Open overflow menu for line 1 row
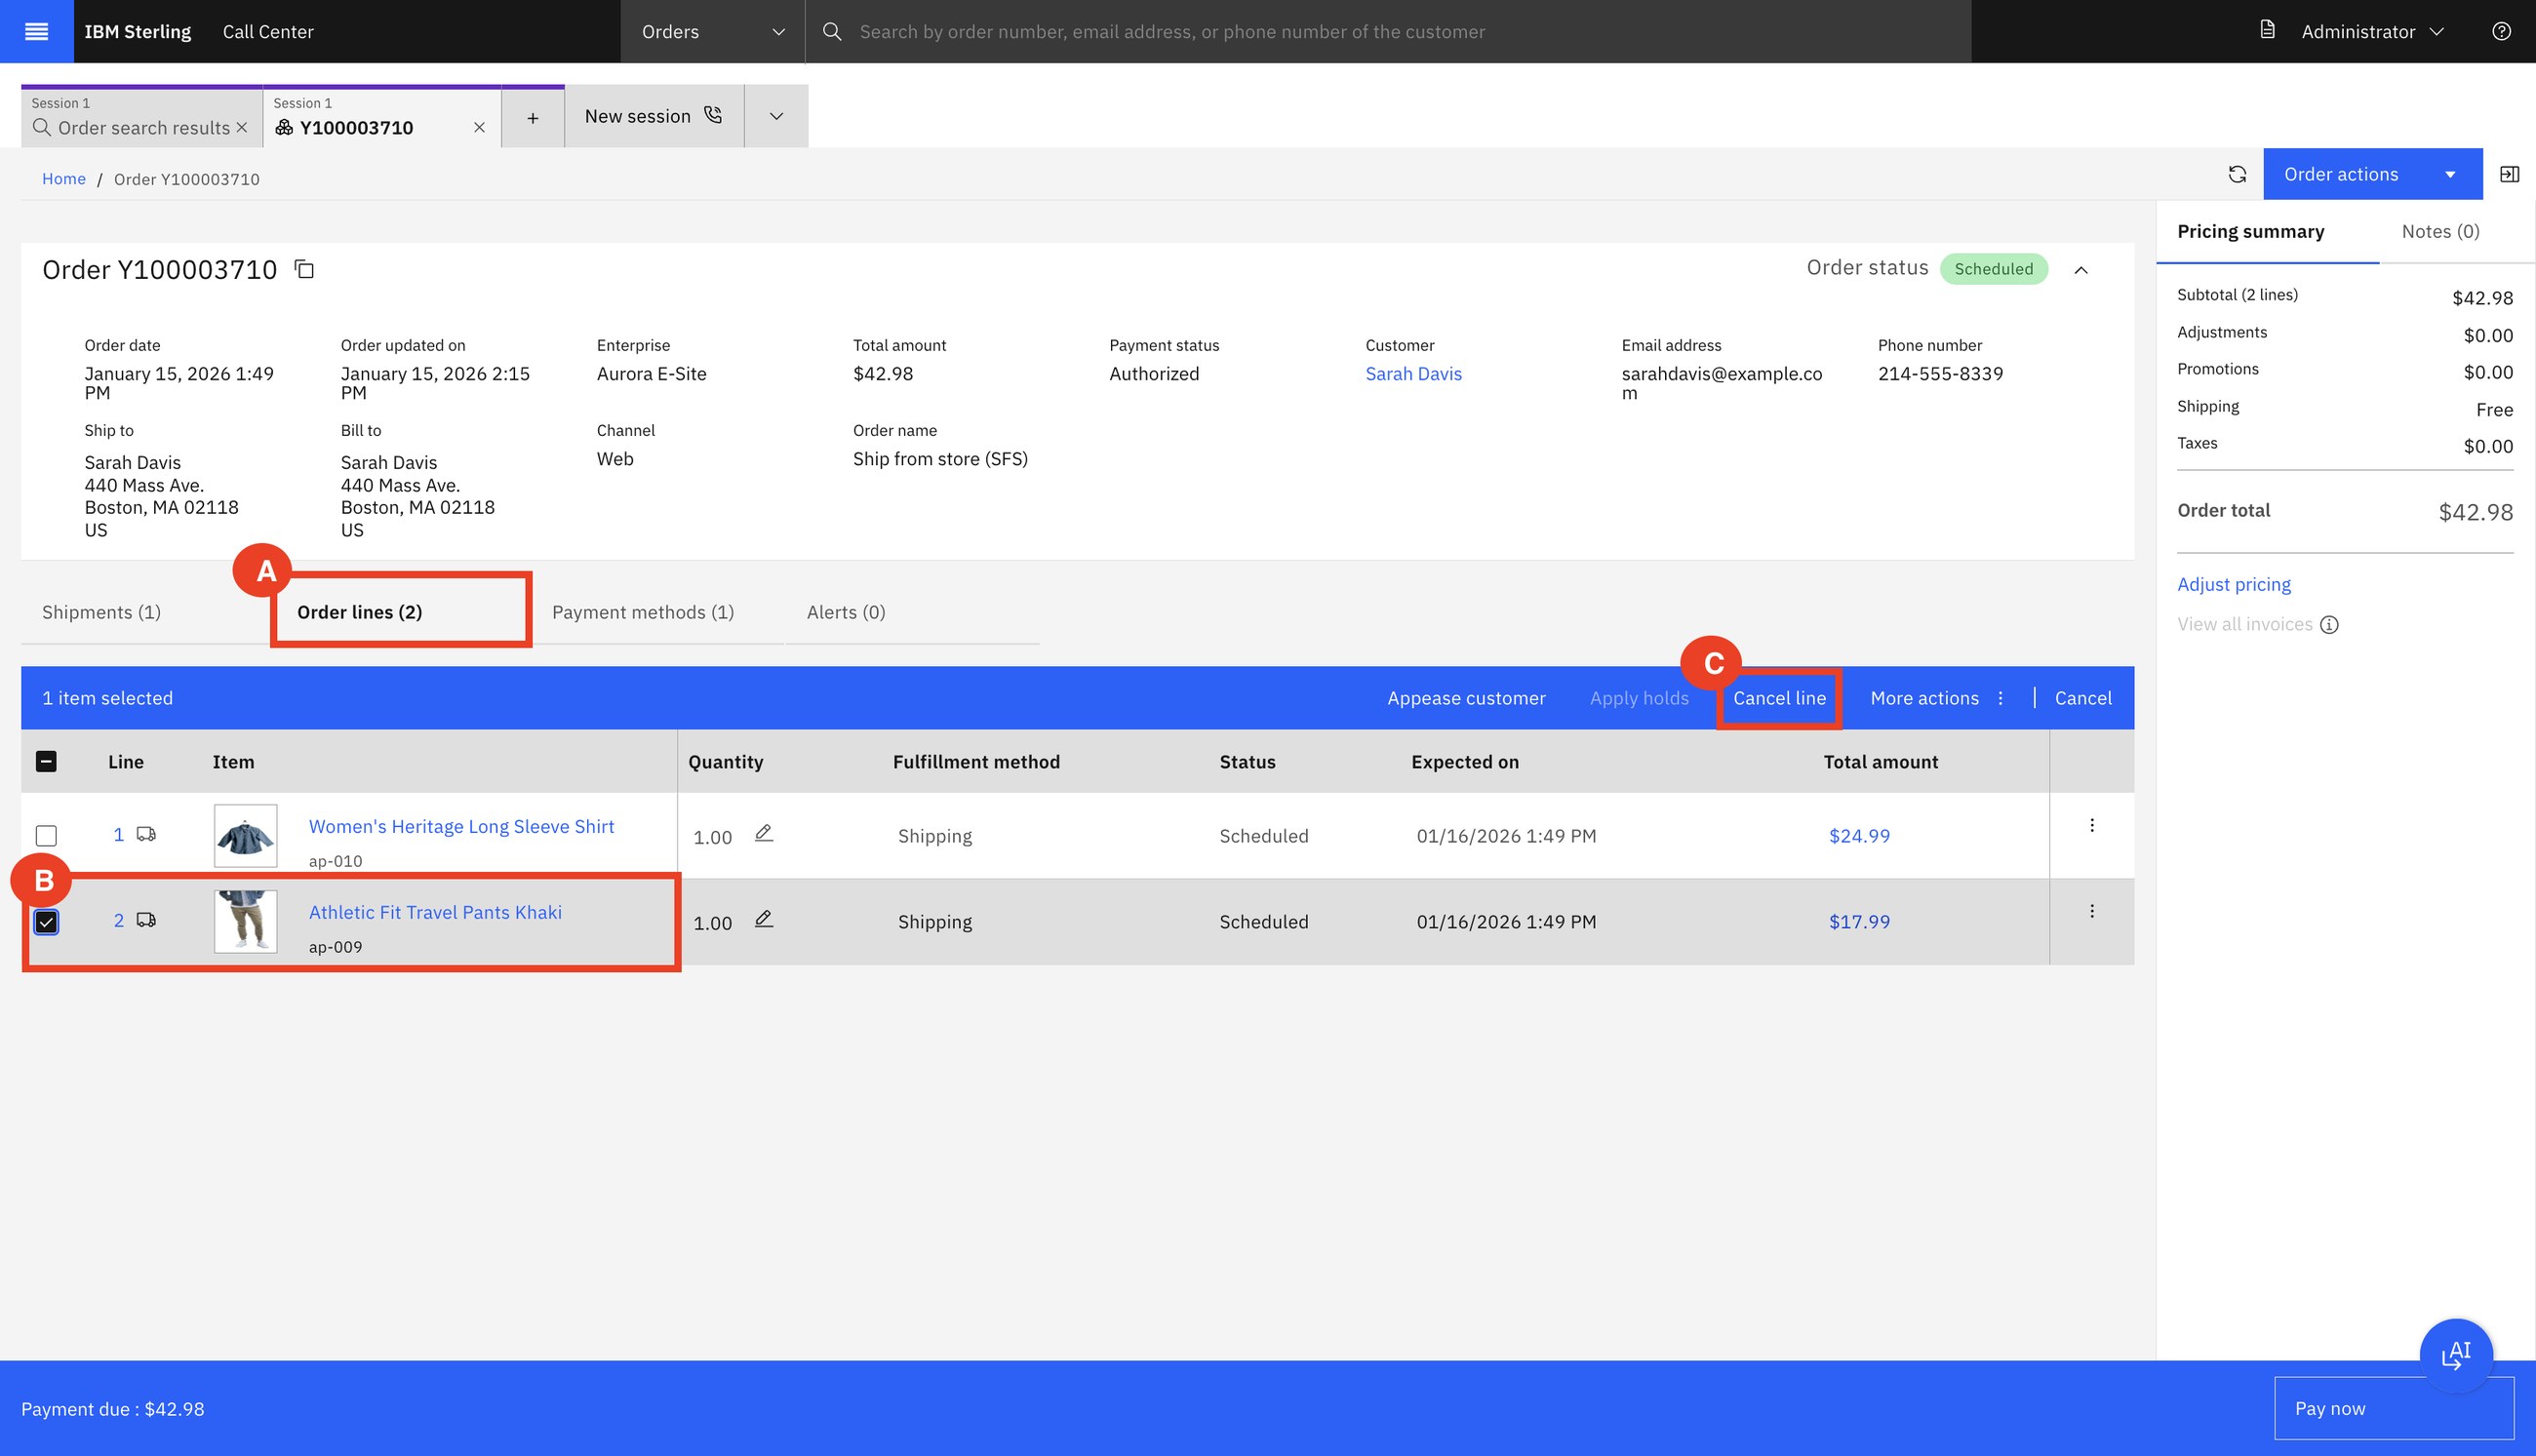This screenshot has width=2536, height=1456. (x=2091, y=825)
